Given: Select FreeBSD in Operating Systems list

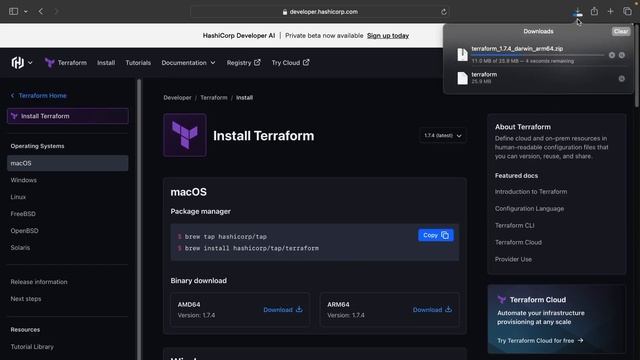Looking at the screenshot, I should 23,214.
